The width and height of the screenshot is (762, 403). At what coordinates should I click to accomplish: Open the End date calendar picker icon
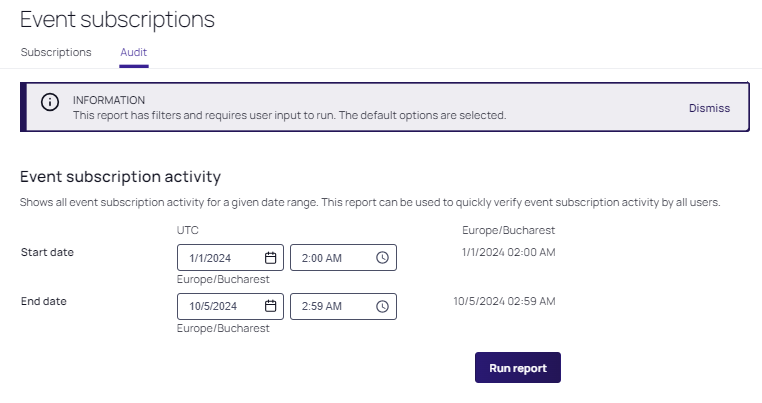click(x=270, y=306)
